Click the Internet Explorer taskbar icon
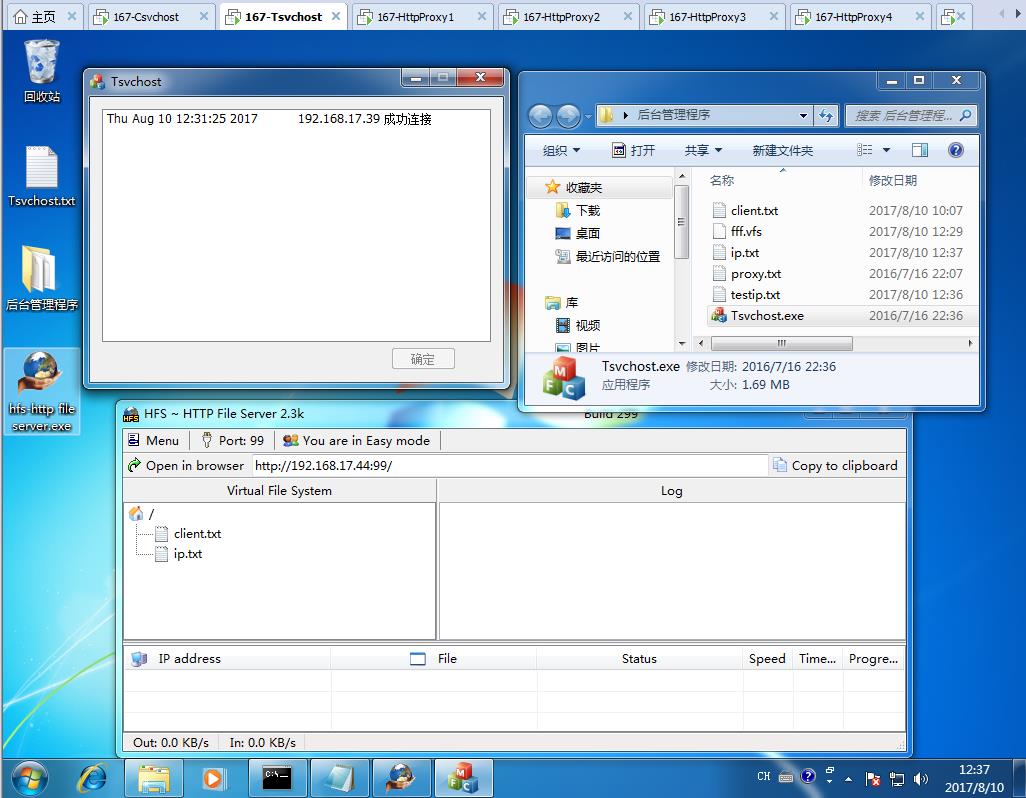 pyautogui.click(x=93, y=776)
